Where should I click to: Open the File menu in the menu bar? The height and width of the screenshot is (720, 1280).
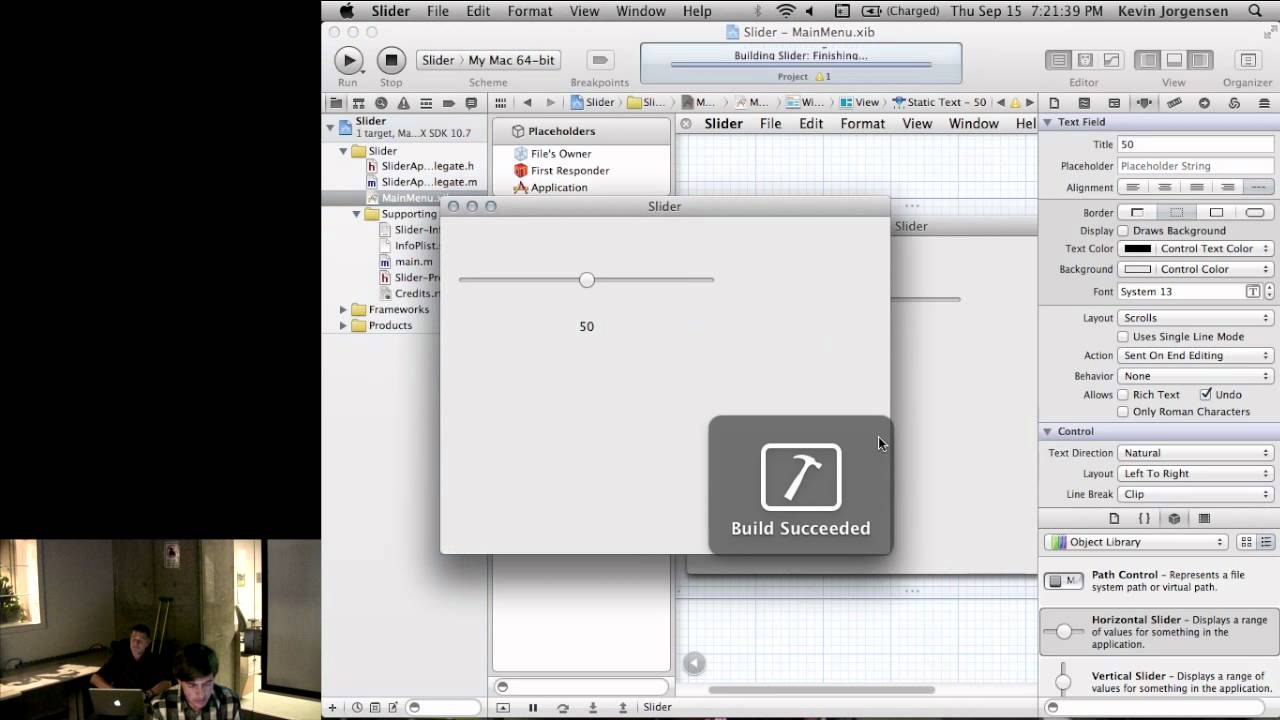pyautogui.click(x=438, y=11)
